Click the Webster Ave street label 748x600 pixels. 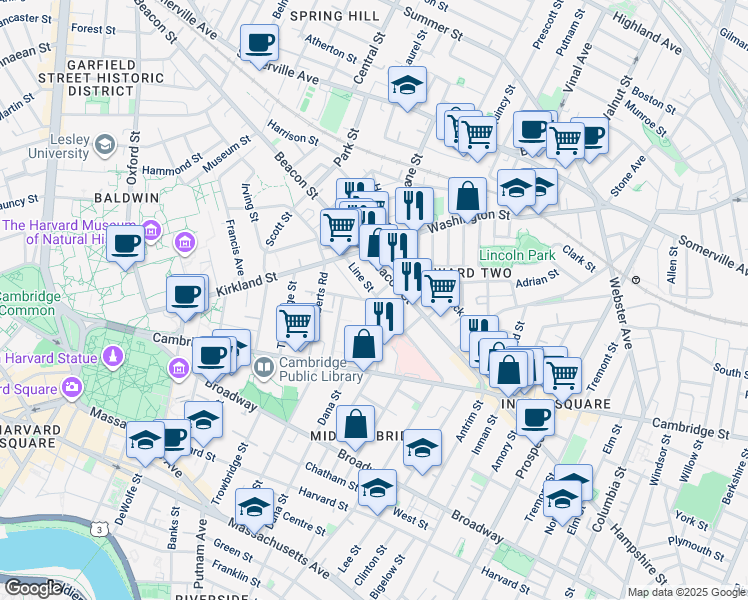(620, 312)
